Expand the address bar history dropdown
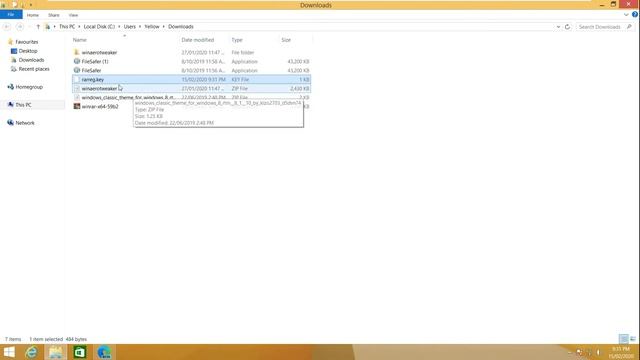The image size is (640, 360). click(558, 27)
